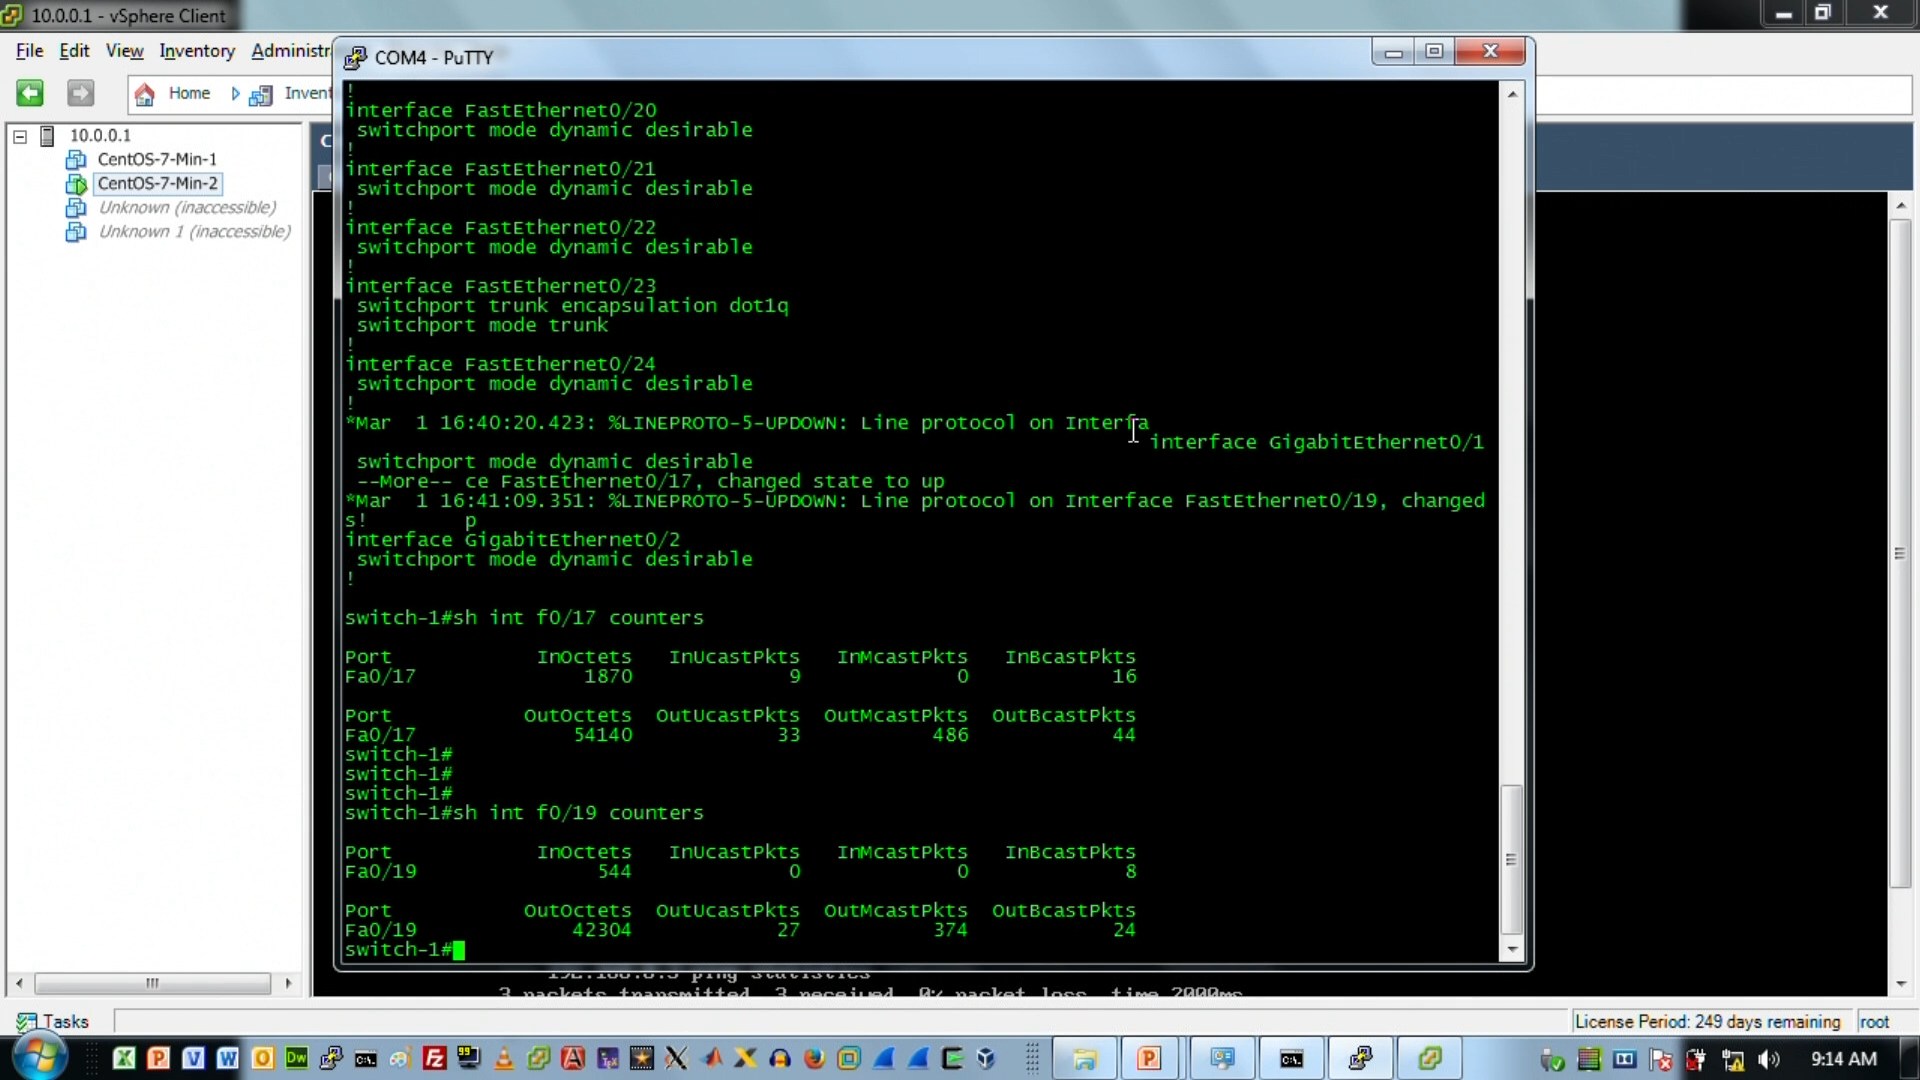Collapse the 10.0.0.1 host tree node
1920x1080 pixels.
pyautogui.click(x=20, y=136)
